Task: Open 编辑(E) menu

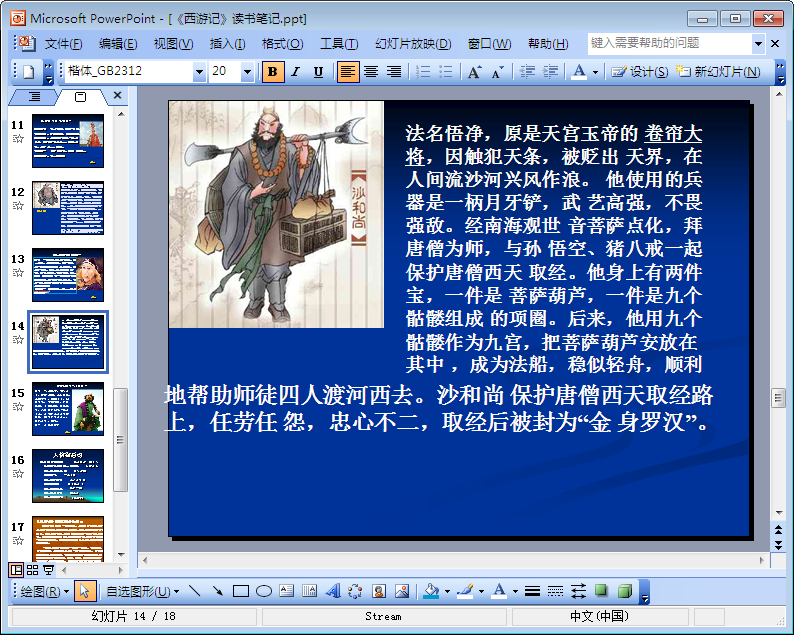Action: point(118,44)
